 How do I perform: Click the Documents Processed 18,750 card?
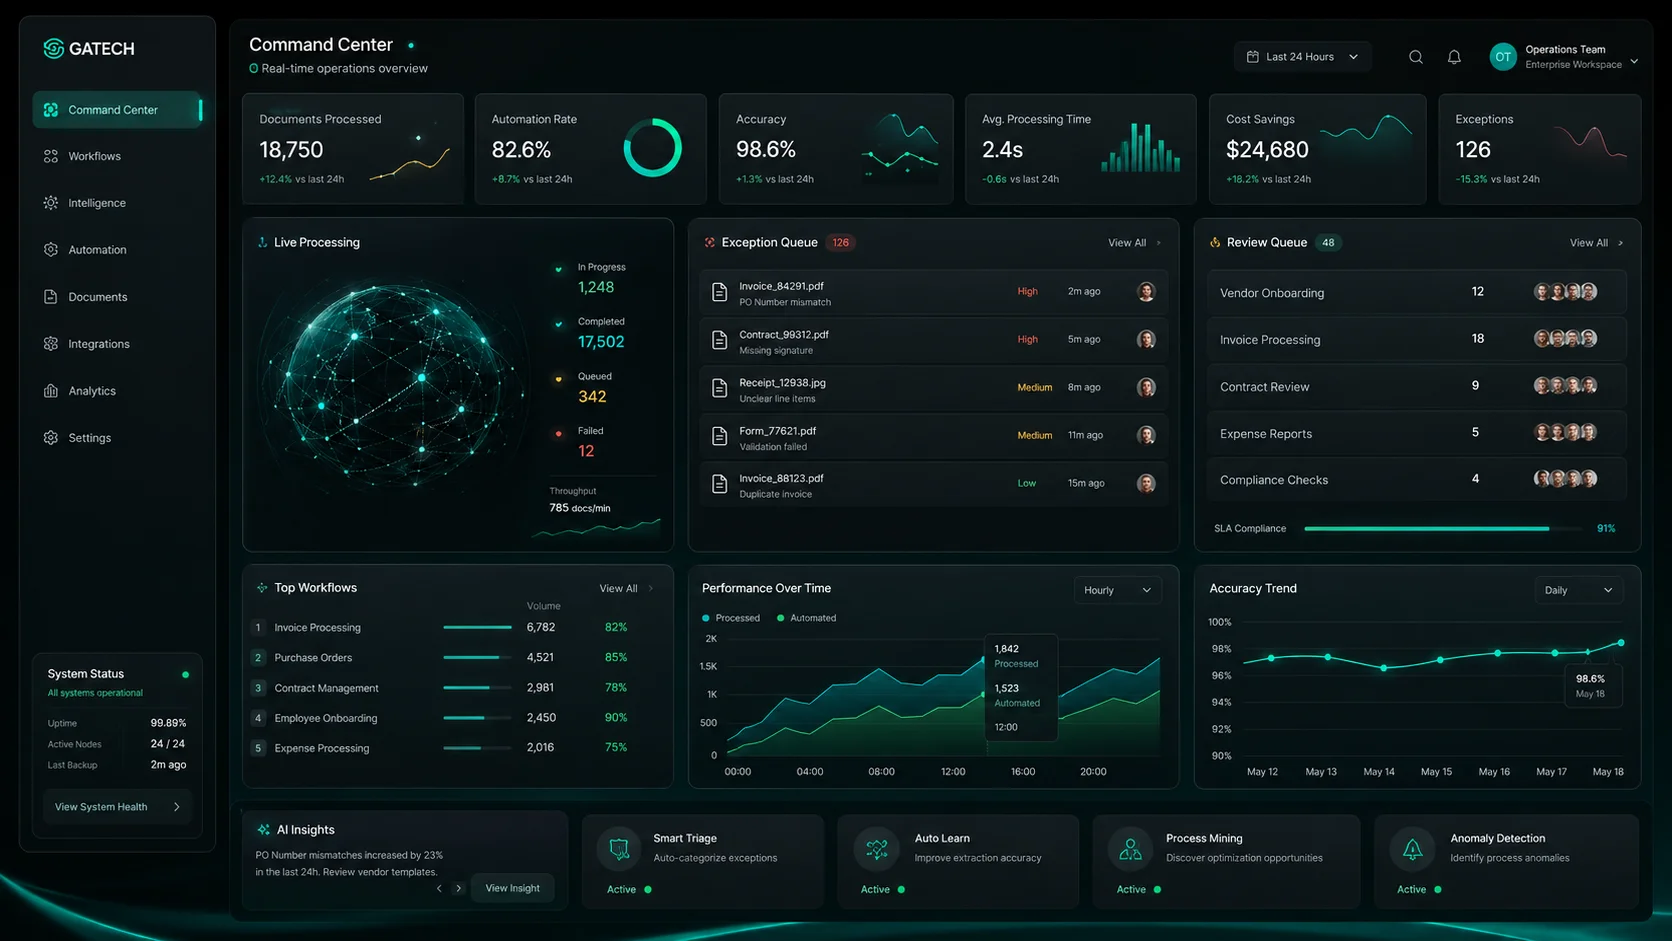(x=353, y=149)
